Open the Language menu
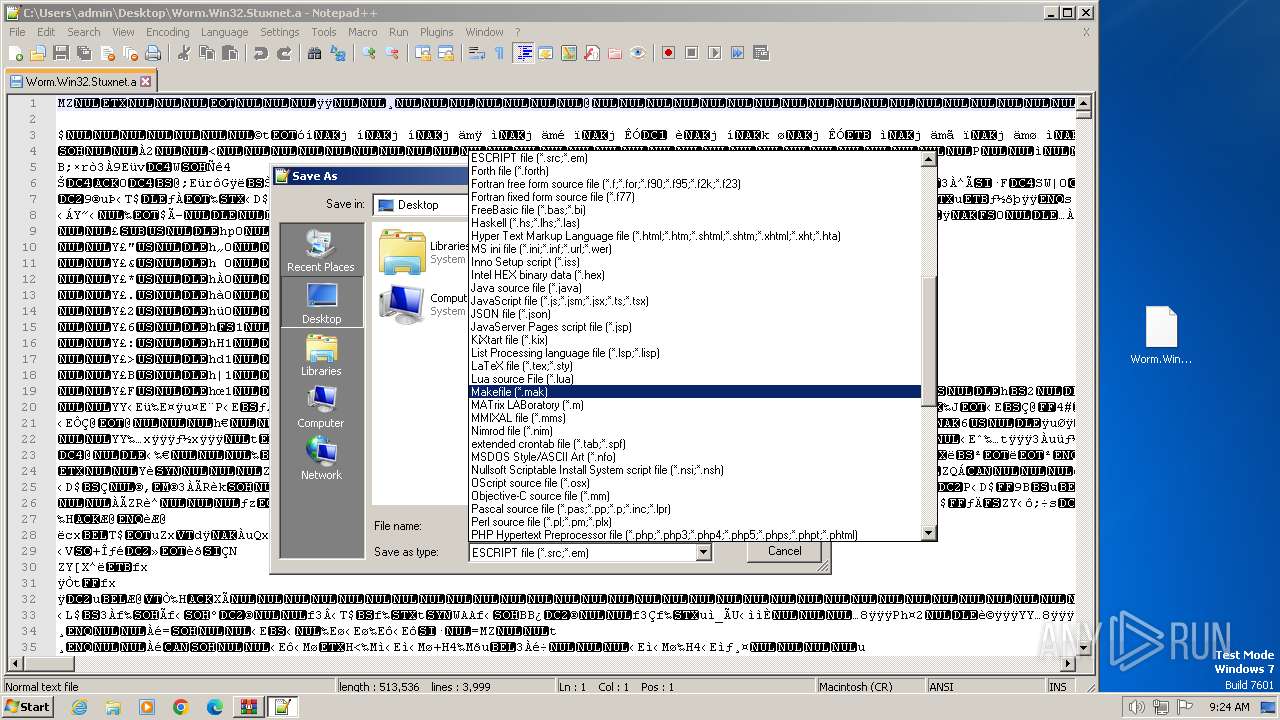This screenshot has width=1280, height=720. click(x=224, y=32)
